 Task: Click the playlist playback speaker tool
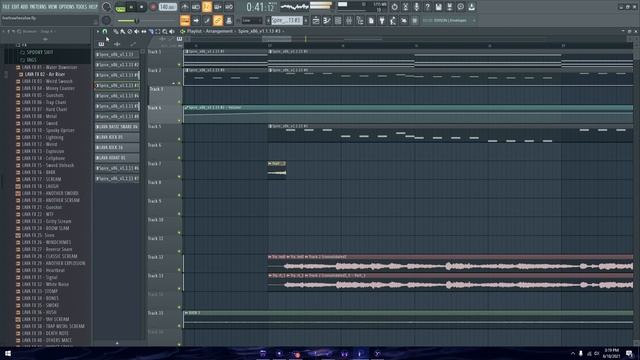click(172, 31)
